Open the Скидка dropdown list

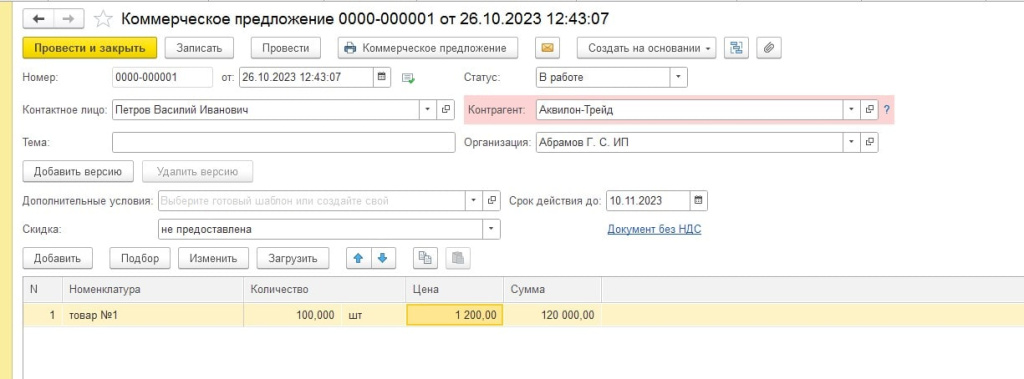491,229
